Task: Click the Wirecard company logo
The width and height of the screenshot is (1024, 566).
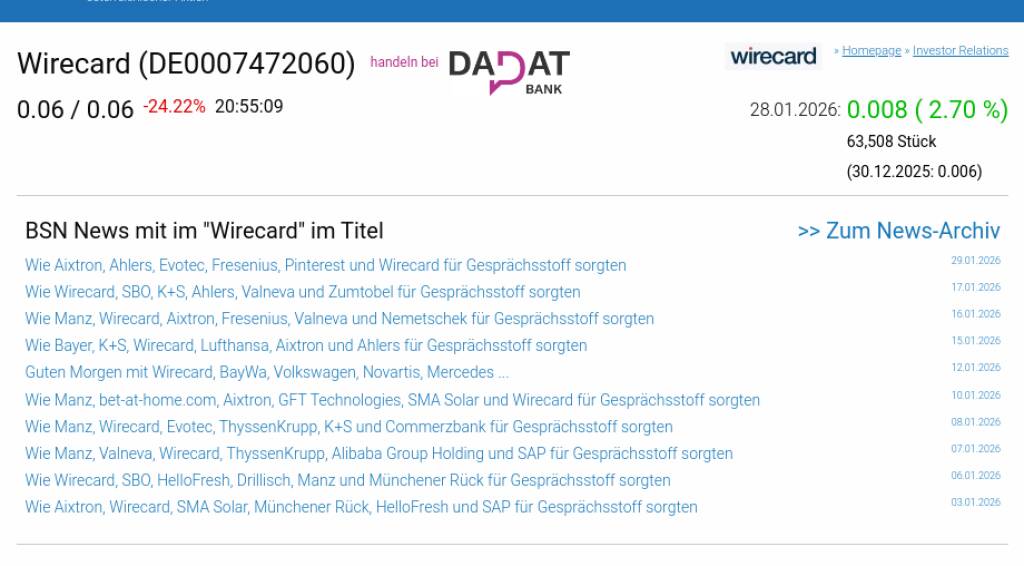Action: [773, 56]
